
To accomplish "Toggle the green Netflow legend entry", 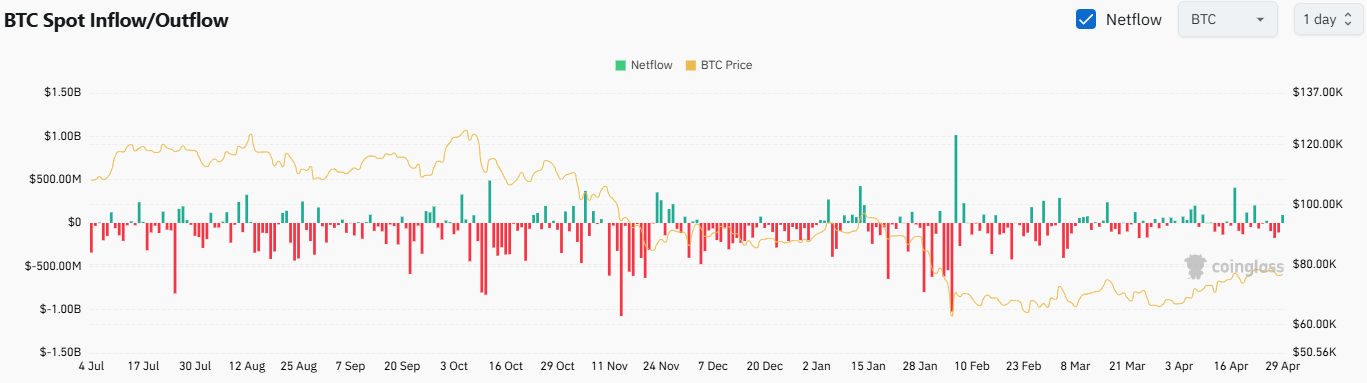I will [x=643, y=65].
